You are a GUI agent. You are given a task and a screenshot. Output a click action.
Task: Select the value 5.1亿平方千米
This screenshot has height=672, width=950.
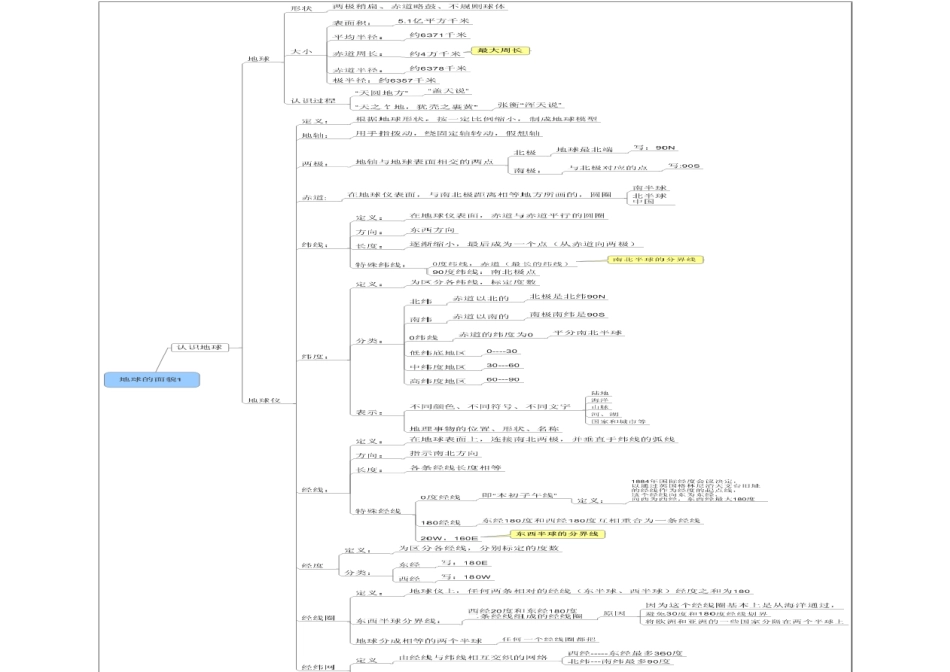[433, 21]
